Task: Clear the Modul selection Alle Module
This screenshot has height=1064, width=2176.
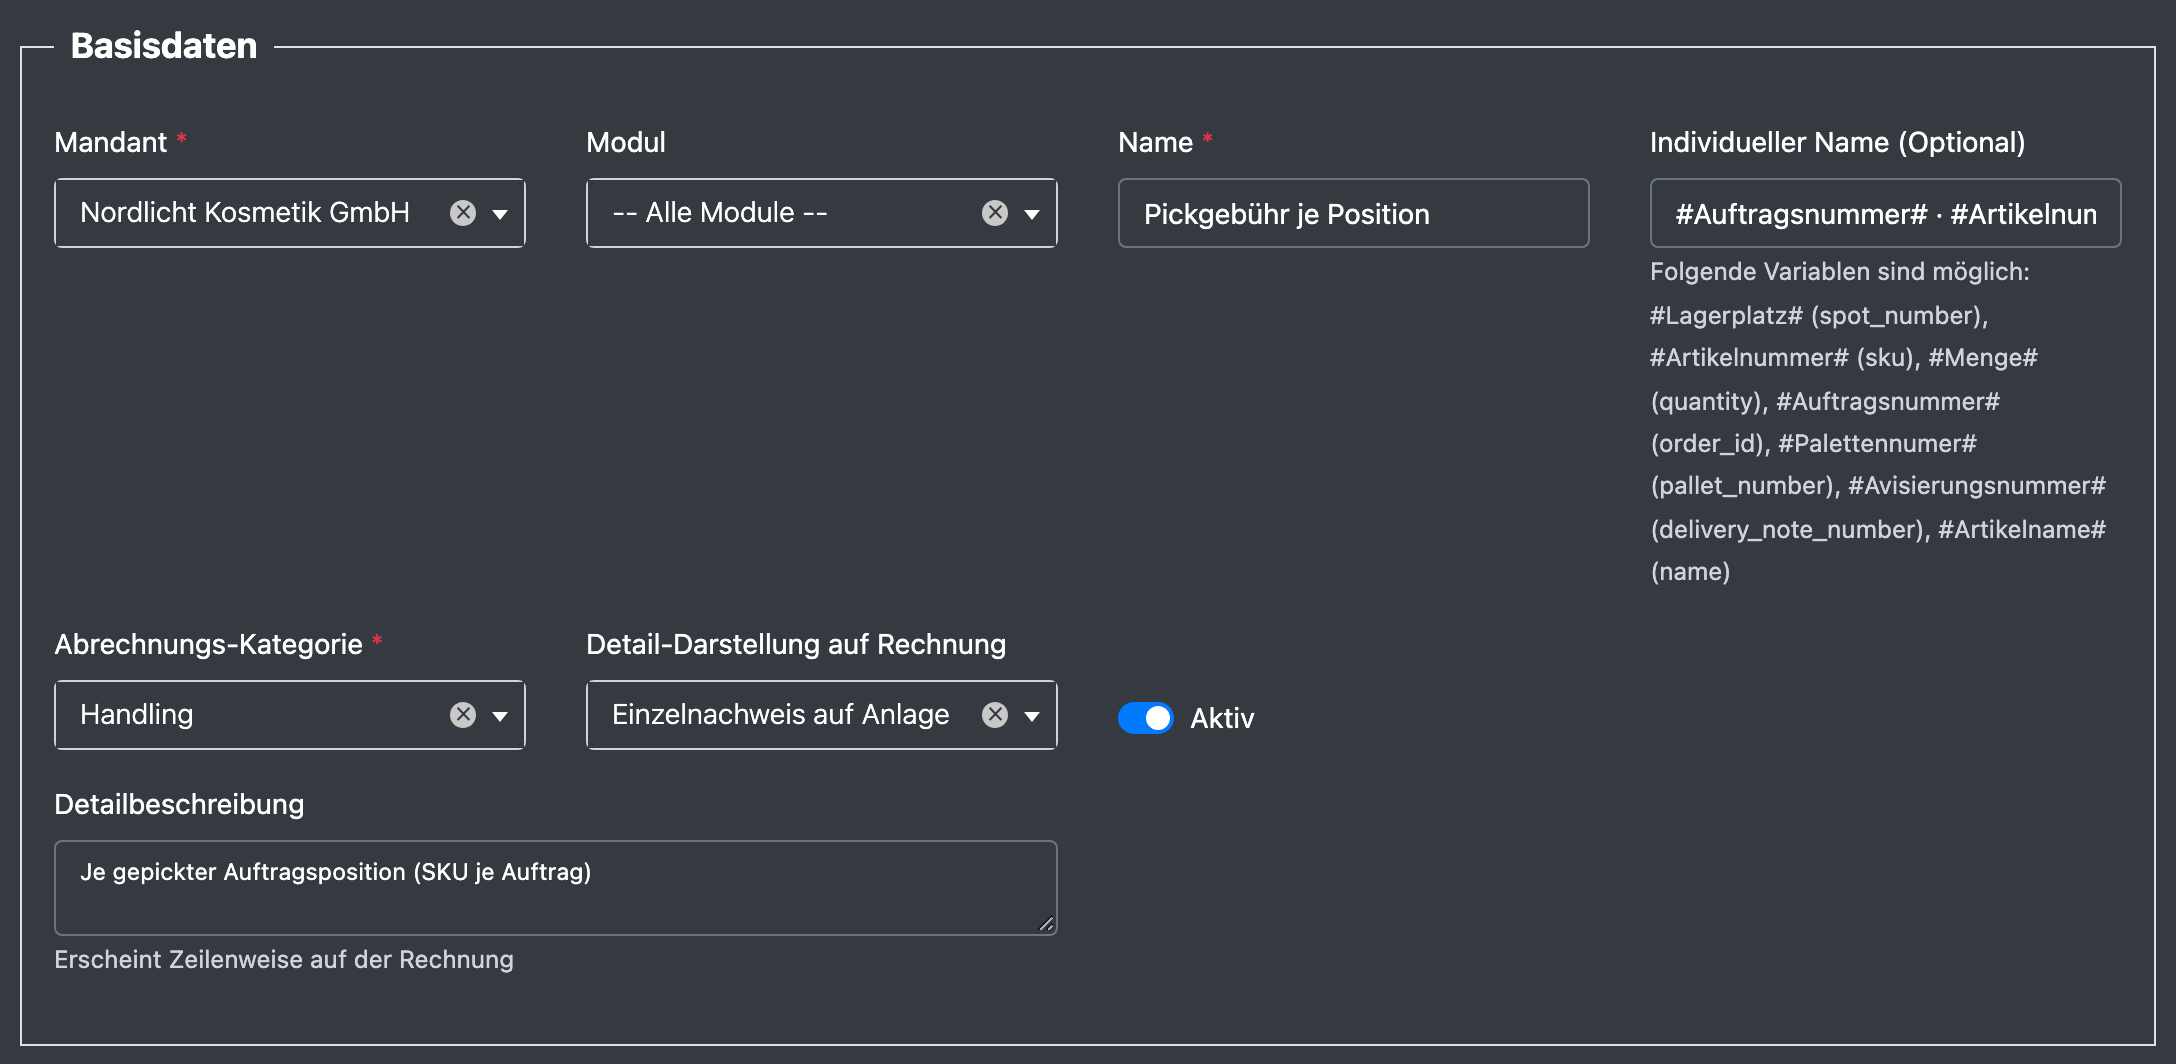Action: click(995, 213)
